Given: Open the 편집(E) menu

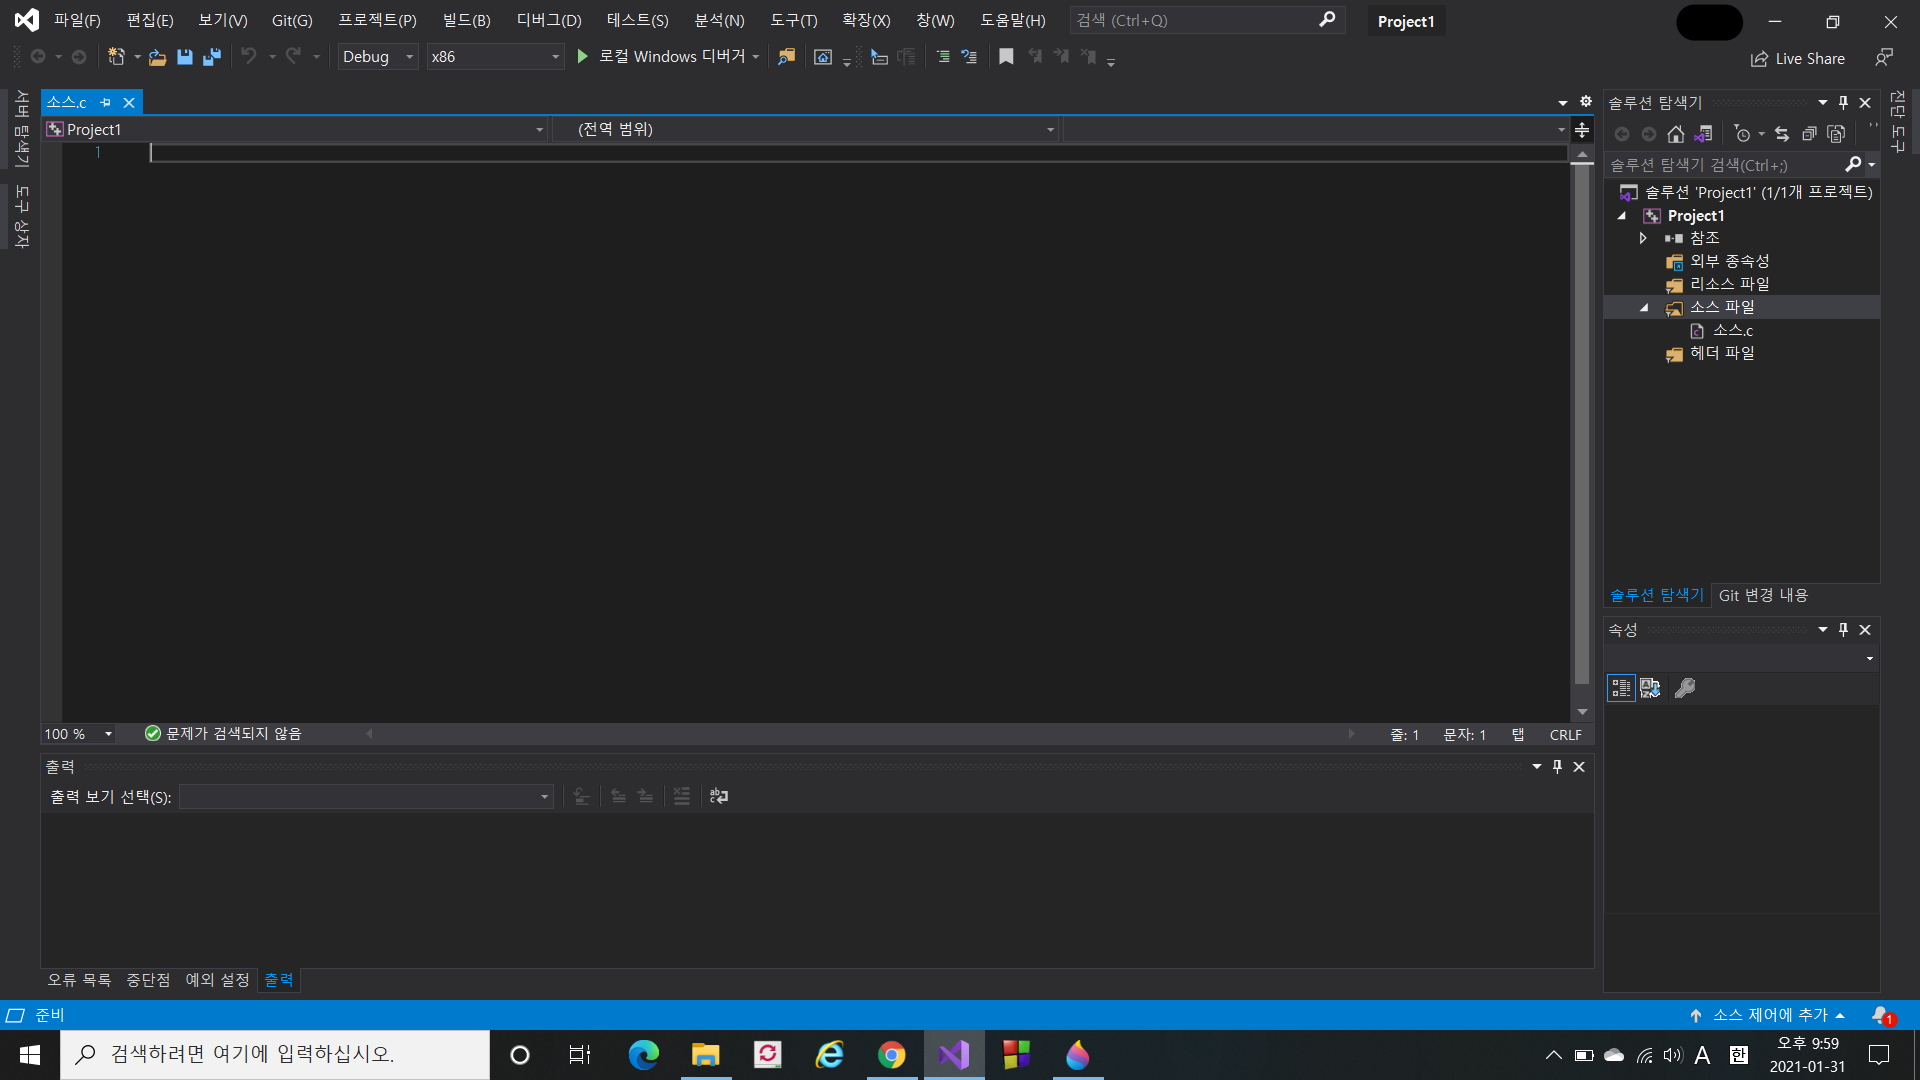Looking at the screenshot, I should coord(150,20).
